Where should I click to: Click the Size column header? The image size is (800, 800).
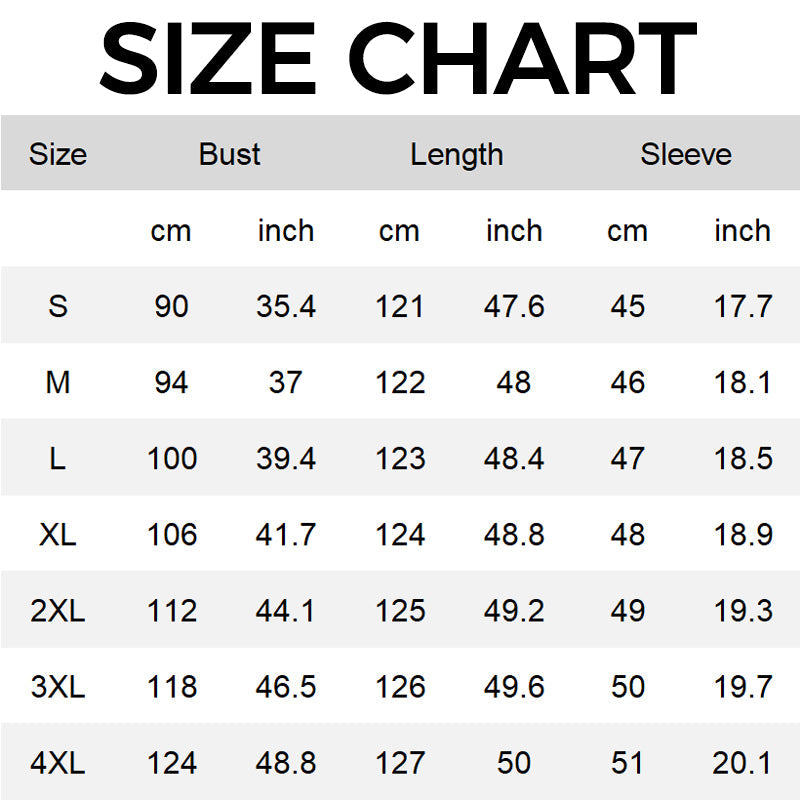point(58,154)
